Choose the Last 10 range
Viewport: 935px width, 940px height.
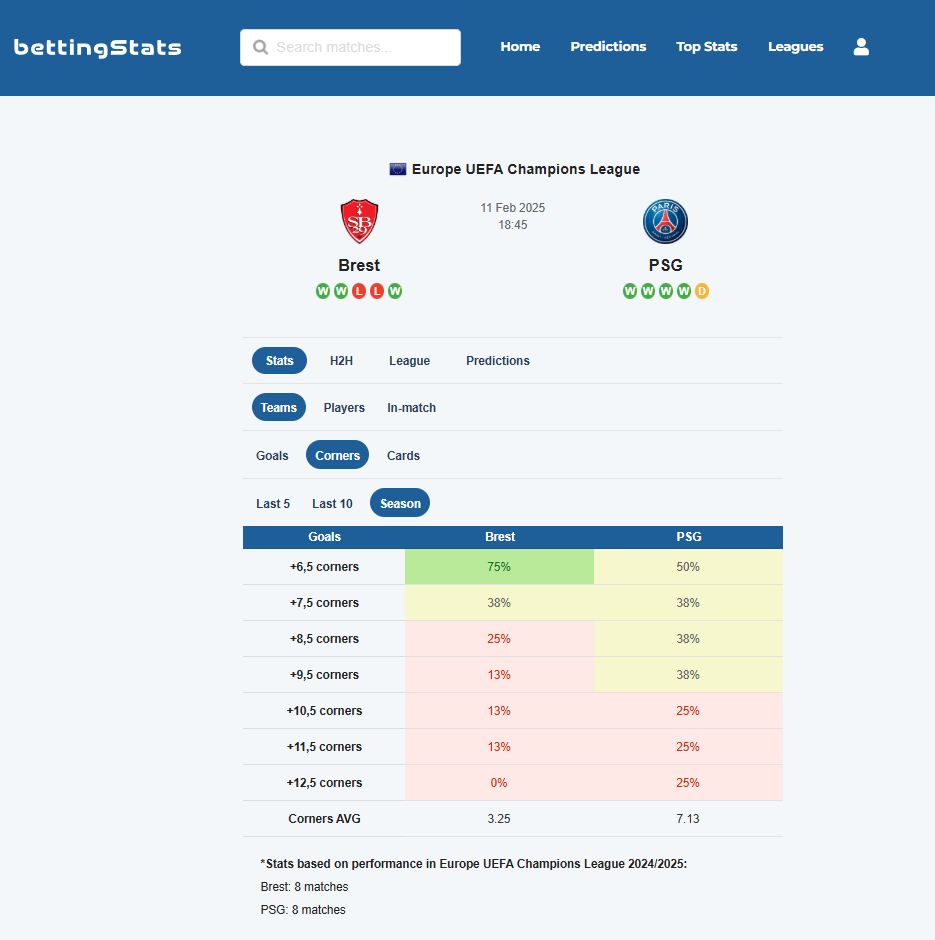click(332, 504)
